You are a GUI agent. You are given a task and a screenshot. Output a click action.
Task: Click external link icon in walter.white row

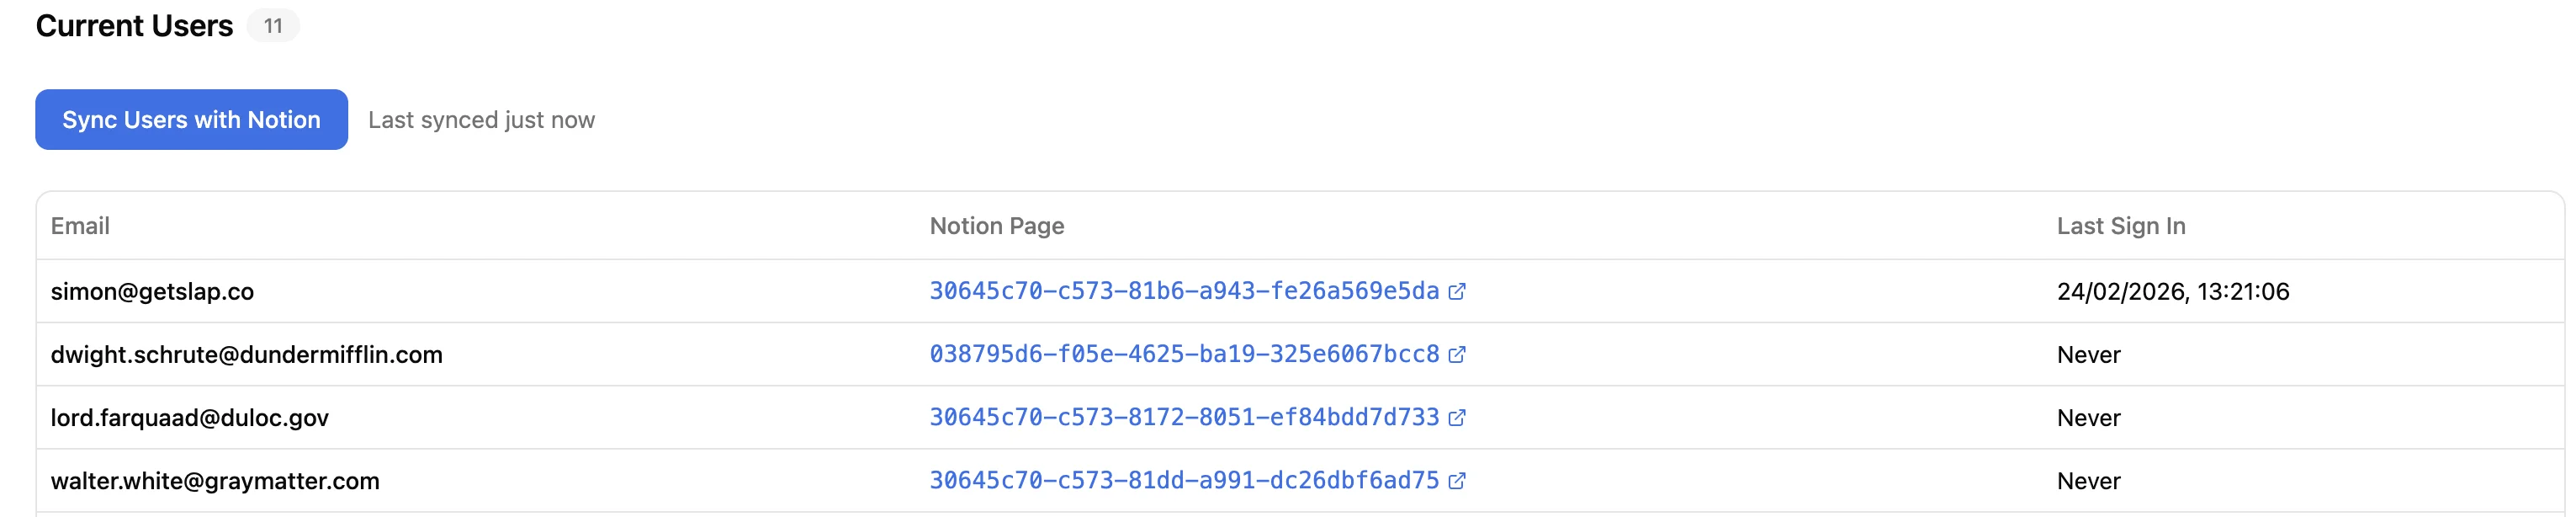click(x=1457, y=481)
